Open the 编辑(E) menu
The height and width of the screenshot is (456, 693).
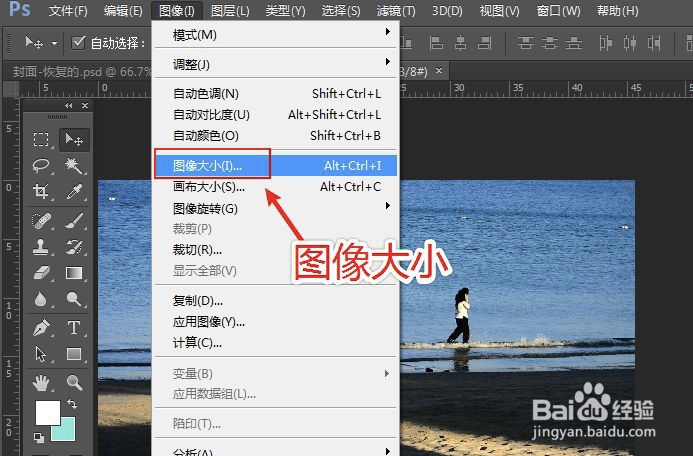123,11
